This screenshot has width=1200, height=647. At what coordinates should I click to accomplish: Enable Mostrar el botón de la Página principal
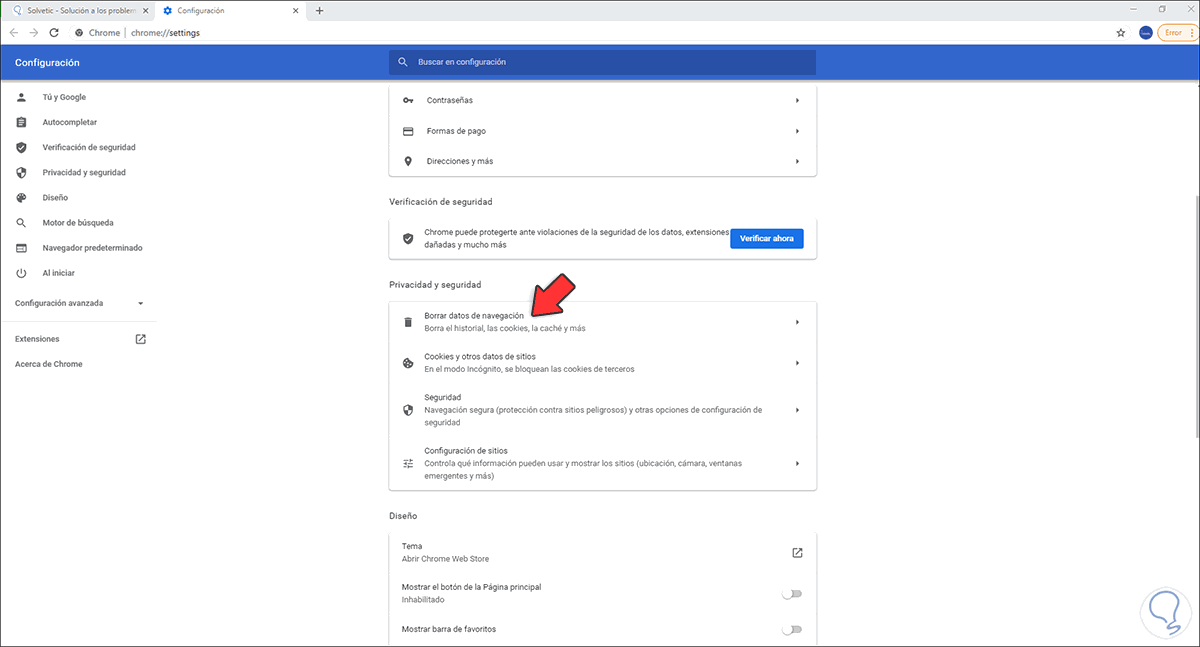(791, 594)
